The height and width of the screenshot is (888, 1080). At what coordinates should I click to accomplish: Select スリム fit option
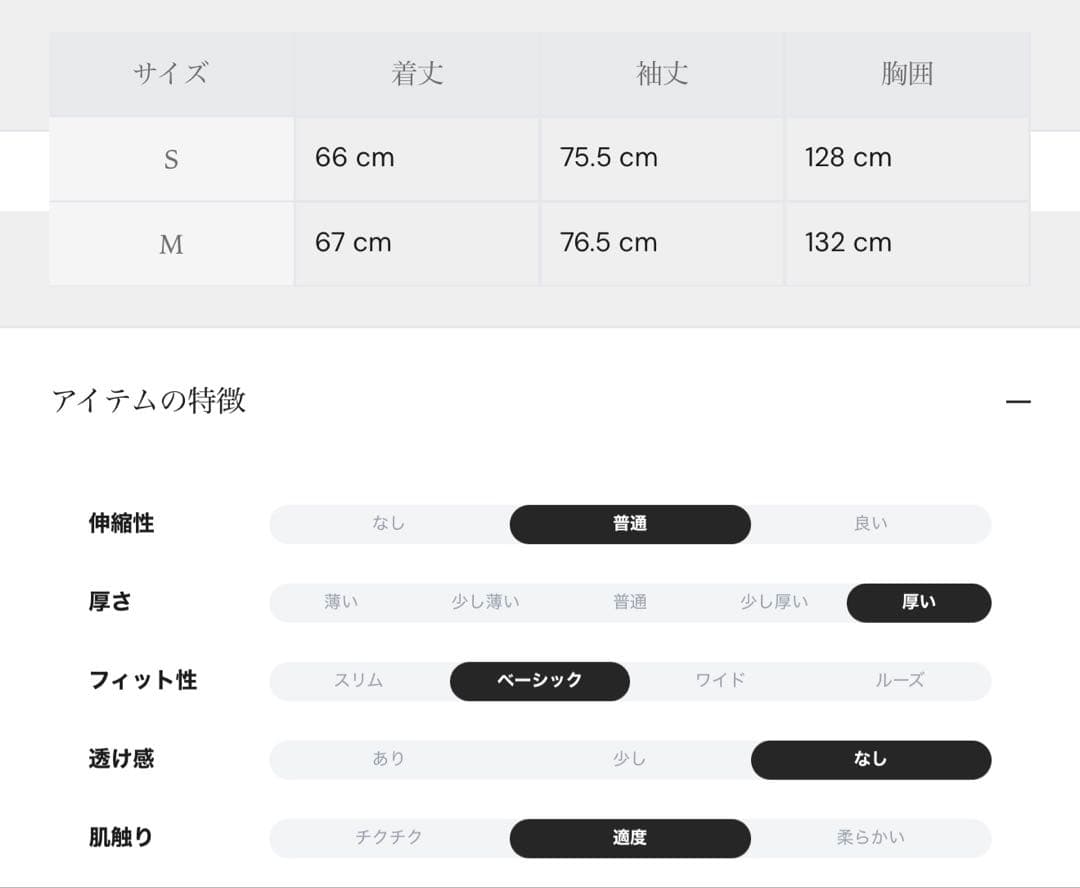[359, 681]
